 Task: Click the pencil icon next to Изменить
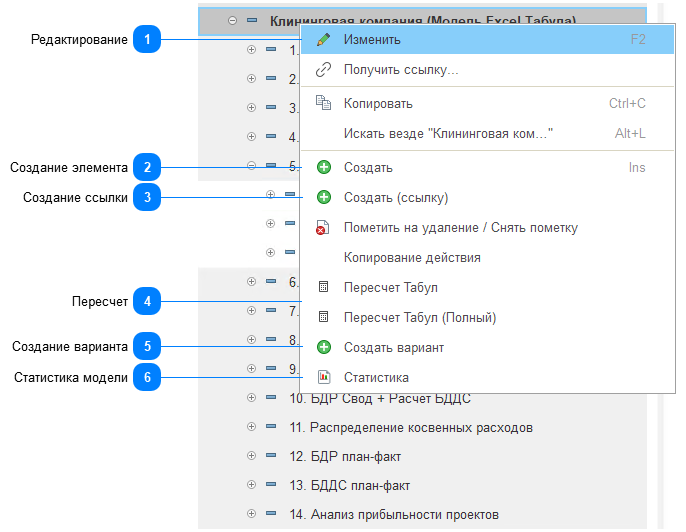click(323, 39)
